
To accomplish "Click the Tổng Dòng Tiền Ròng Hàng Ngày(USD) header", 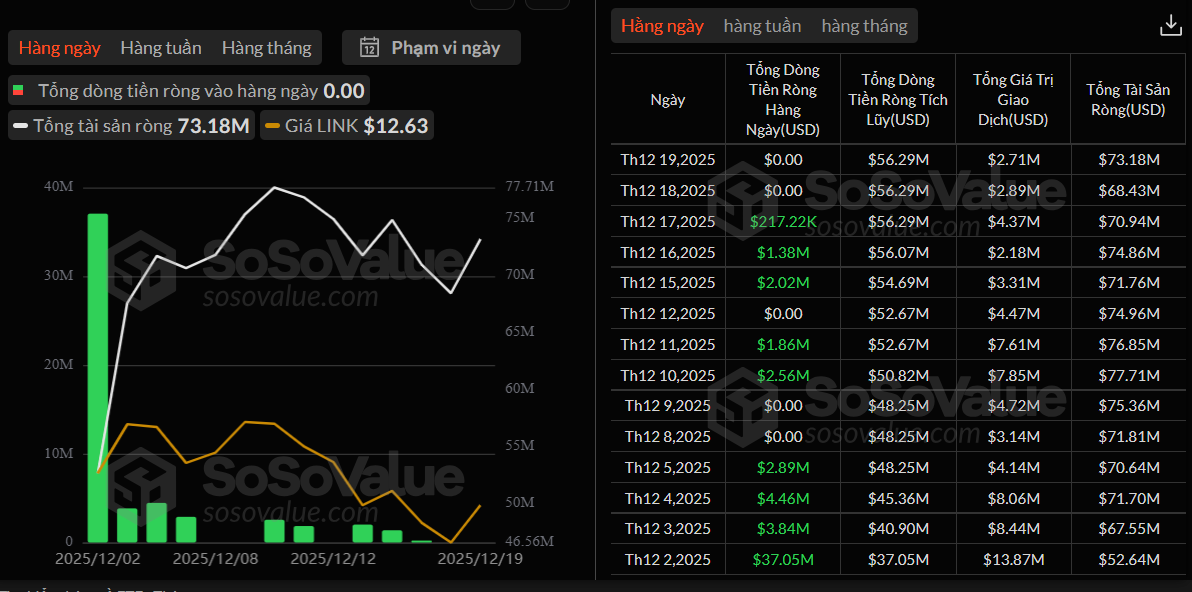I will tap(782, 100).
